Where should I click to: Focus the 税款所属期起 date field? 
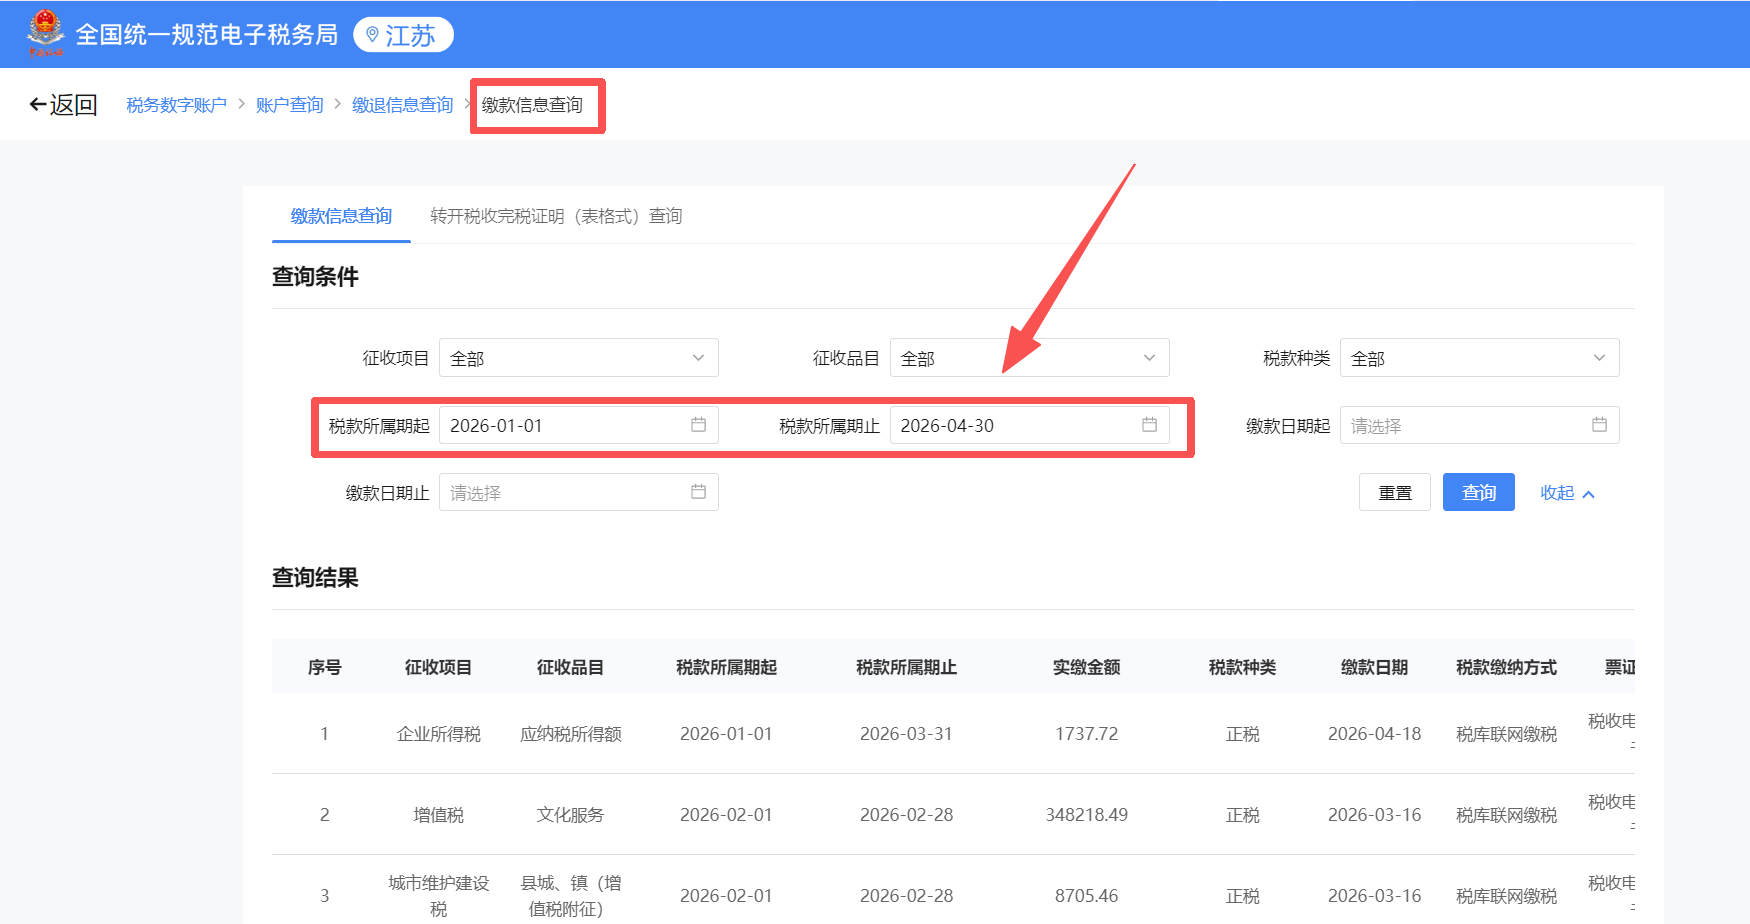[x=579, y=425]
